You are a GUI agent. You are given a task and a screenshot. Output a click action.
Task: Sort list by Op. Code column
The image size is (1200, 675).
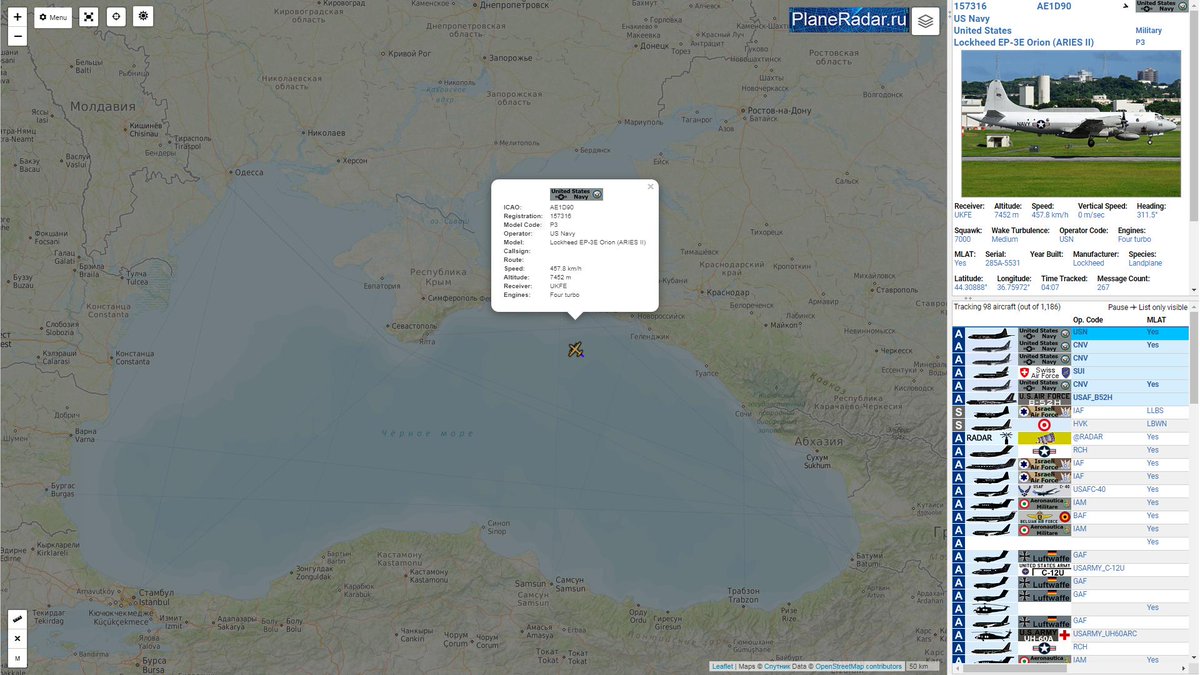coord(1087,320)
